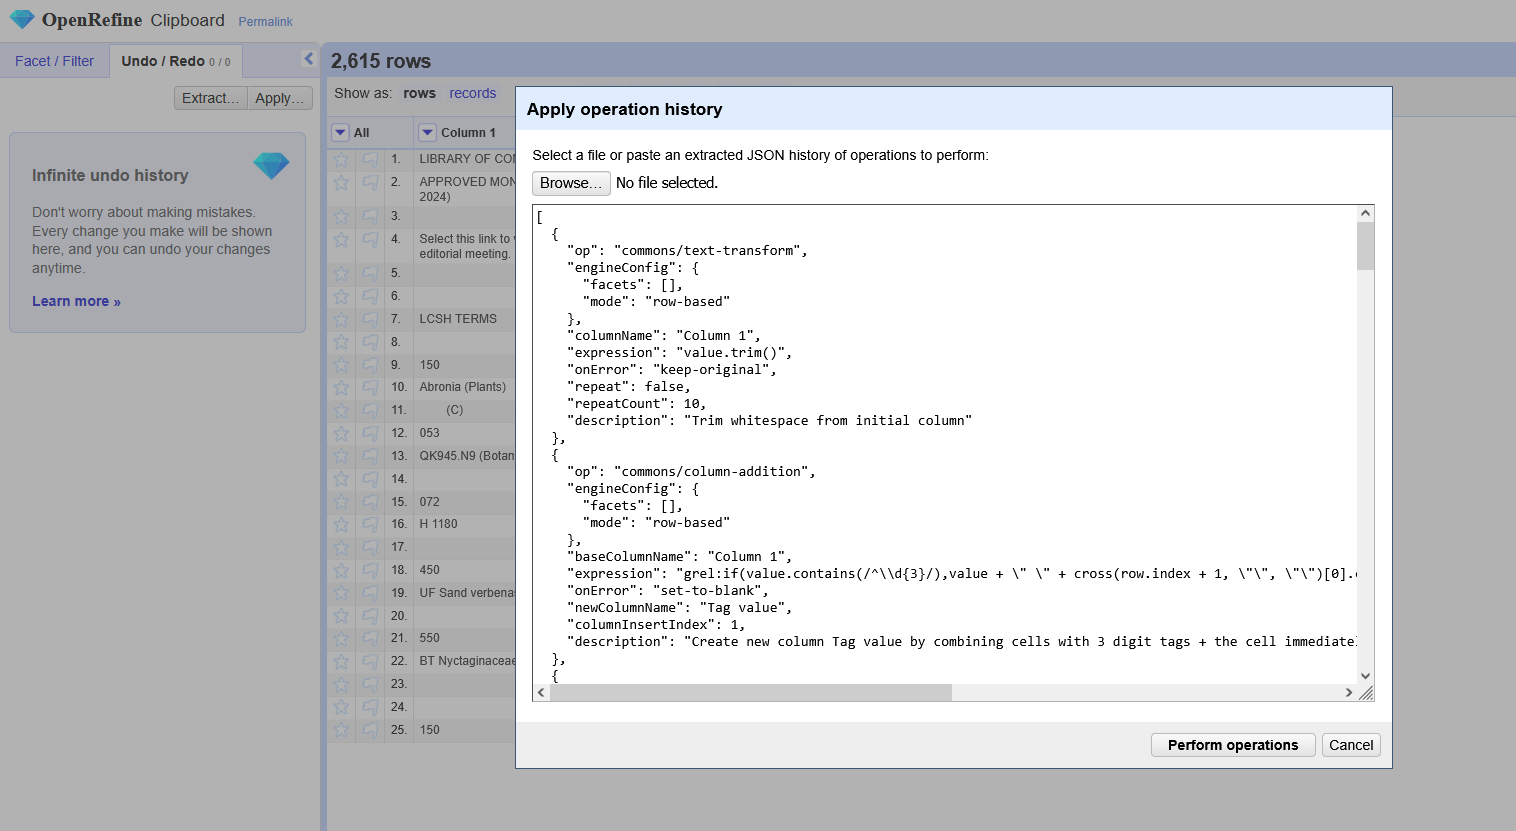
Task: Click inside the JSON operations text area
Action: [x=945, y=445]
